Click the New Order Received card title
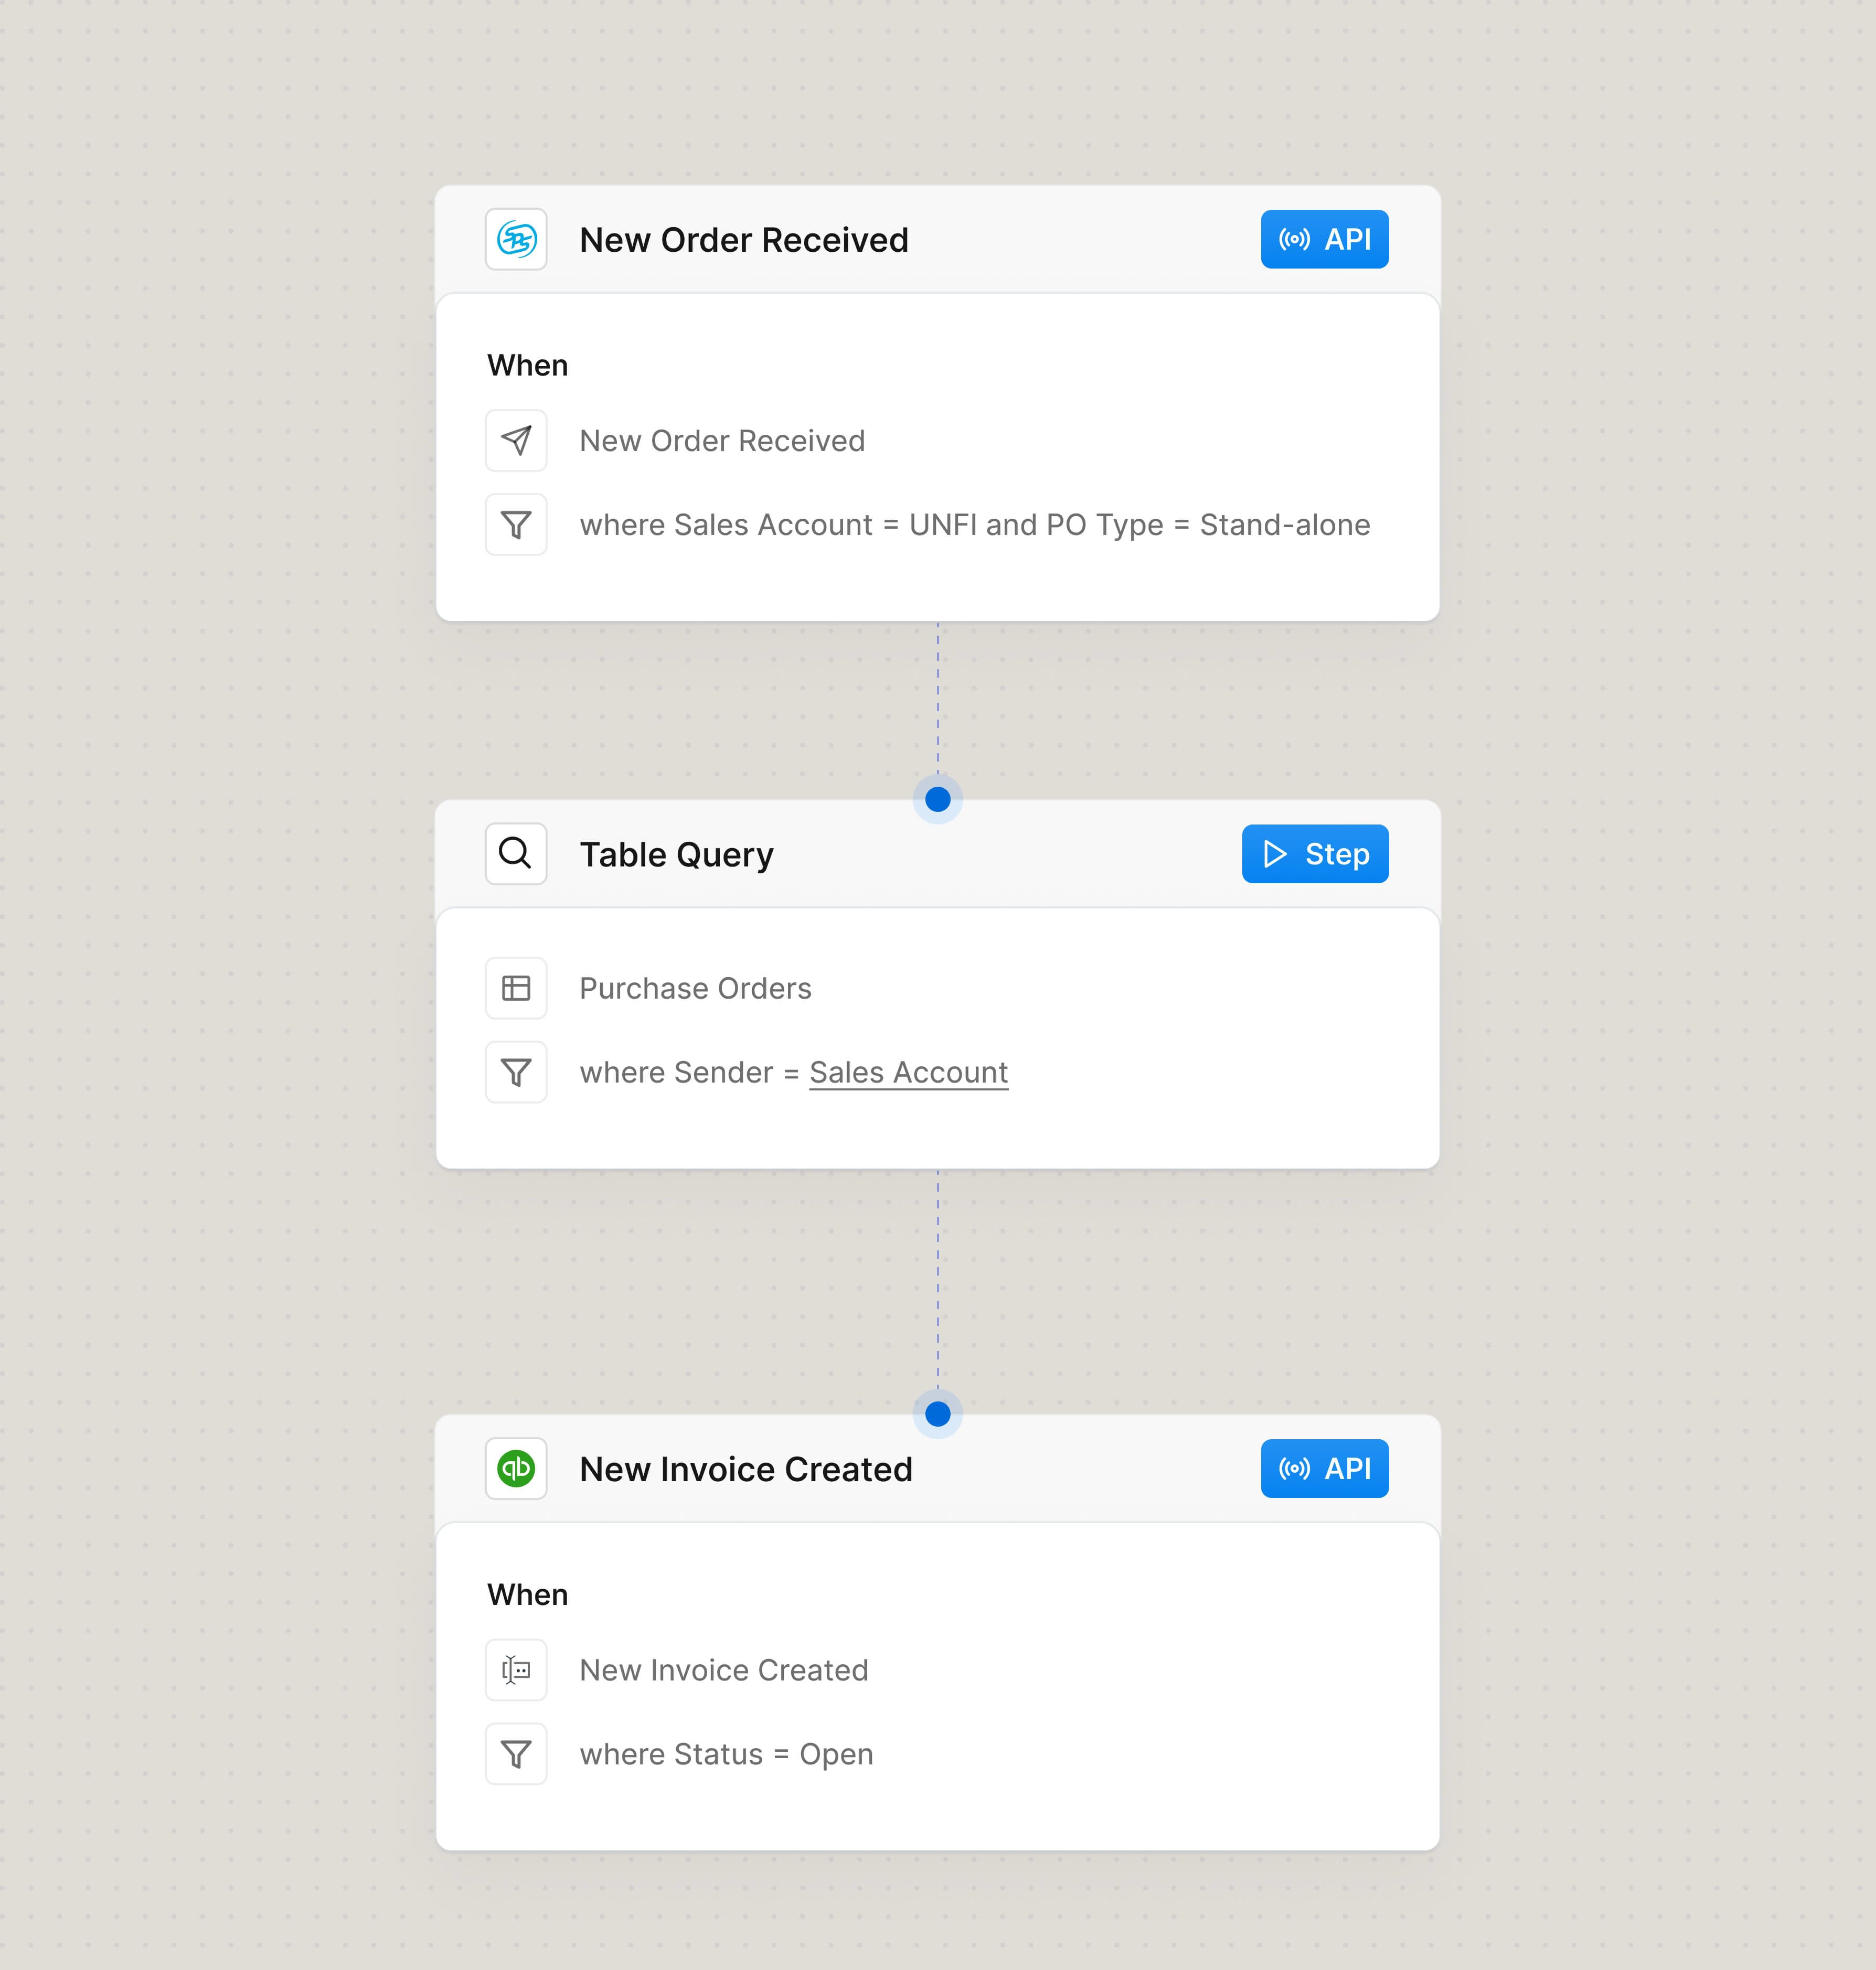1876x1970 pixels. pyautogui.click(x=744, y=239)
